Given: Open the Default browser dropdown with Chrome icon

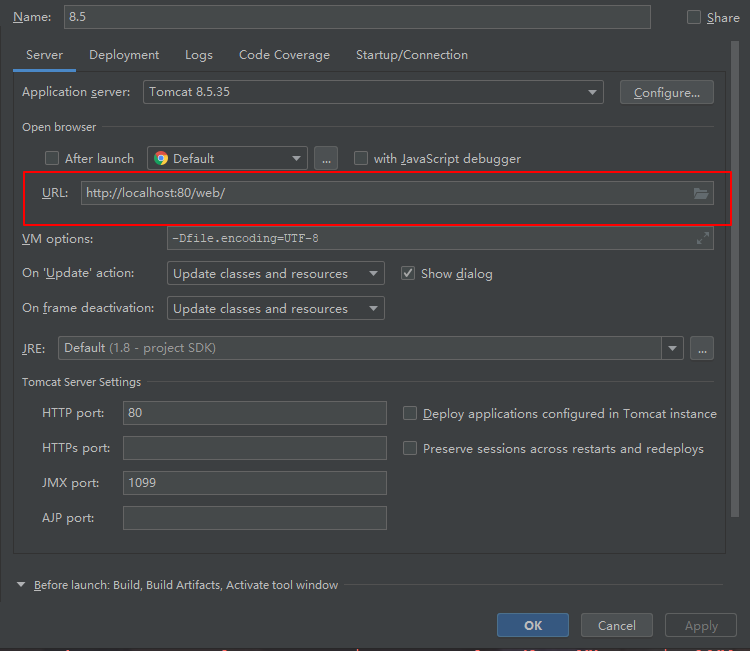Looking at the screenshot, I should point(228,158).
